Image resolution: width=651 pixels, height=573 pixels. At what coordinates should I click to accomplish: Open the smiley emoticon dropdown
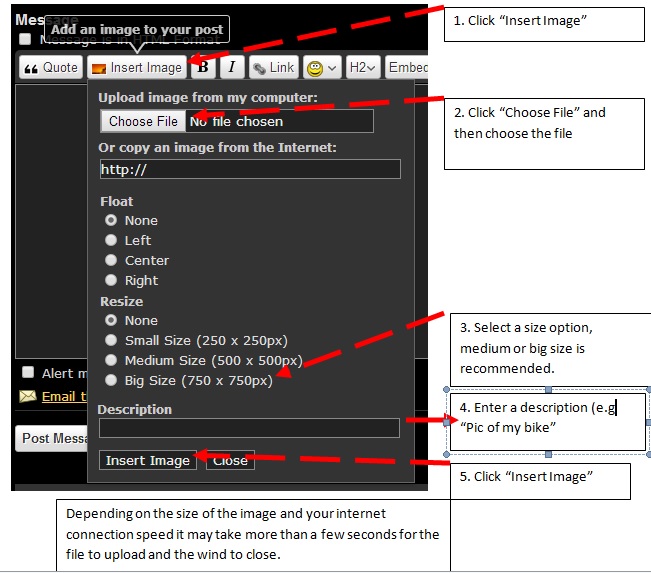[x=321, y=67]
